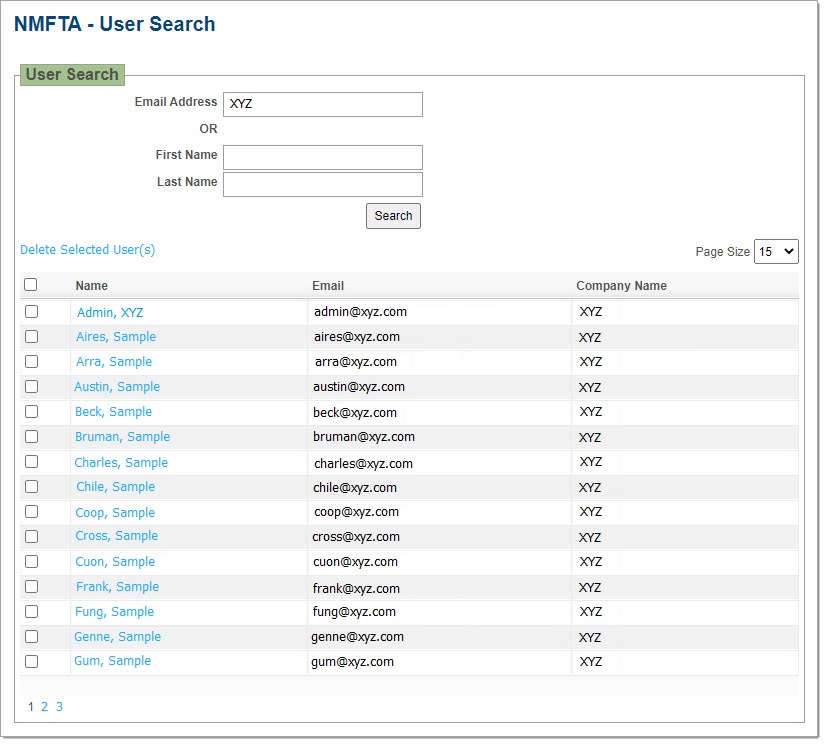This screenshot has width=827, height=746.
Task: Check the box for Charles, Sample
Action: pyautogui.click(x=32, y=462)
